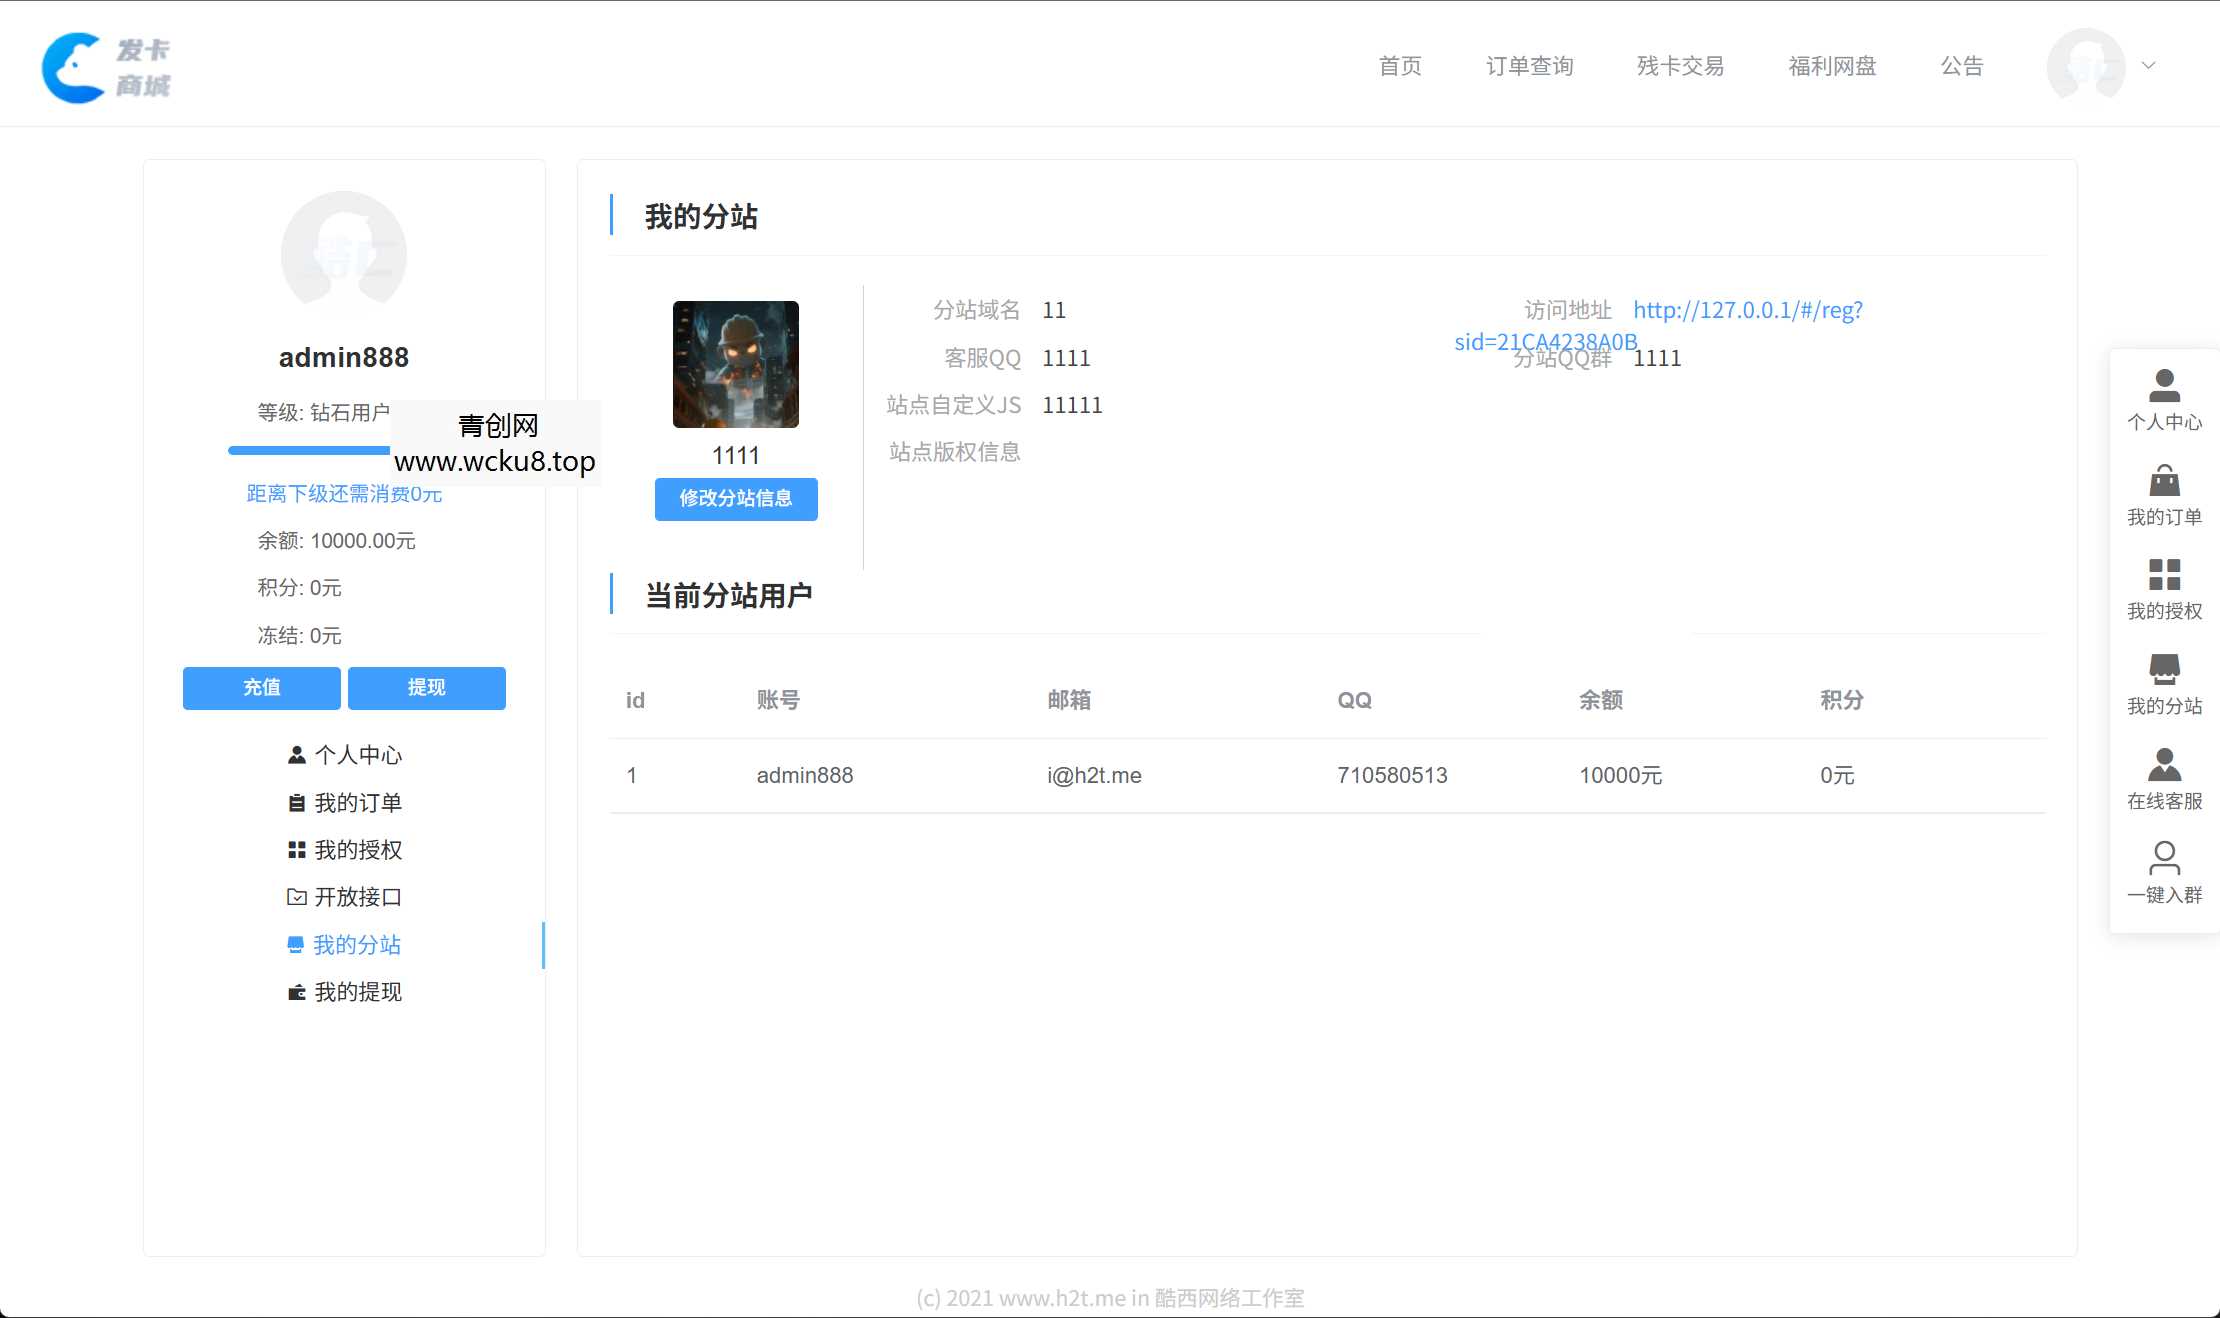Select the 我的提现 icon in left sidebar
2220x1318 pixels.
295,991
